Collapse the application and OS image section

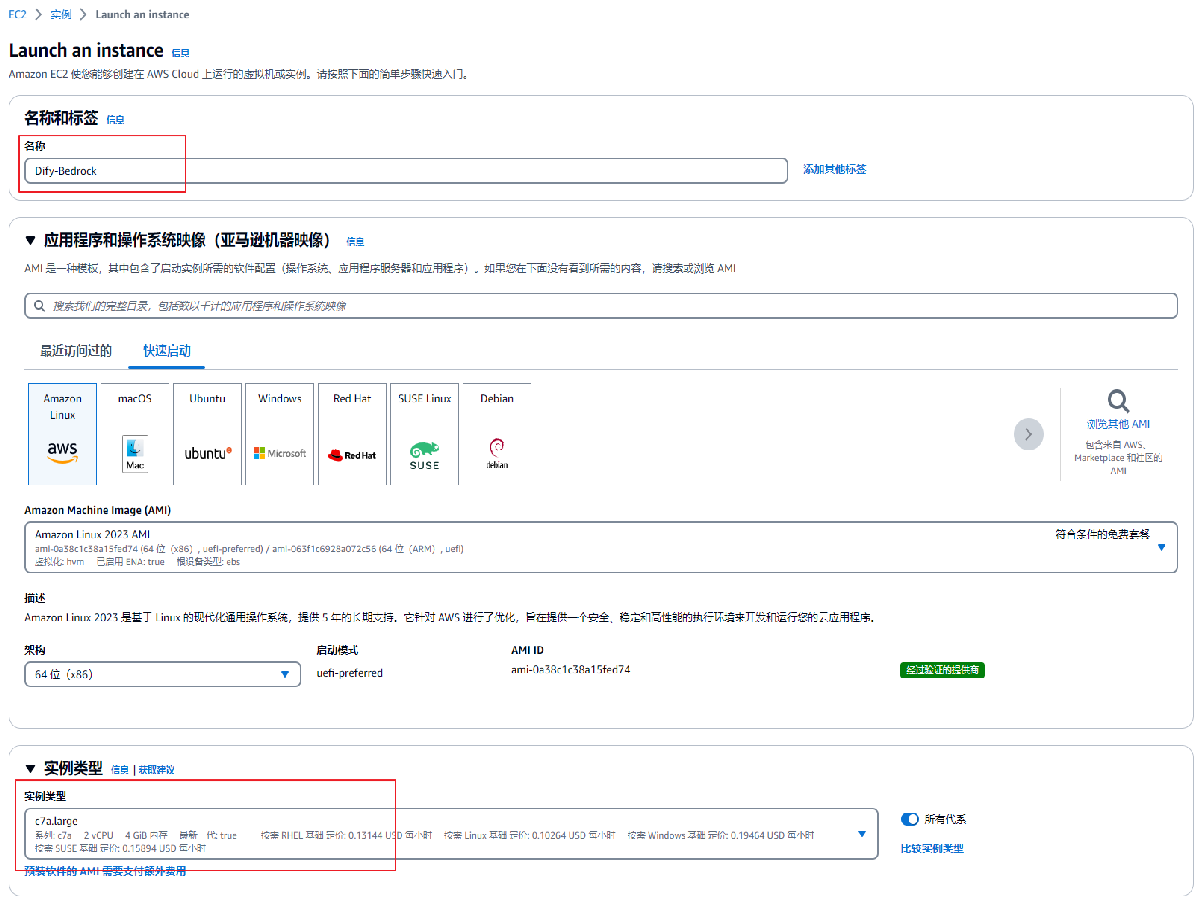pos(30,241)
